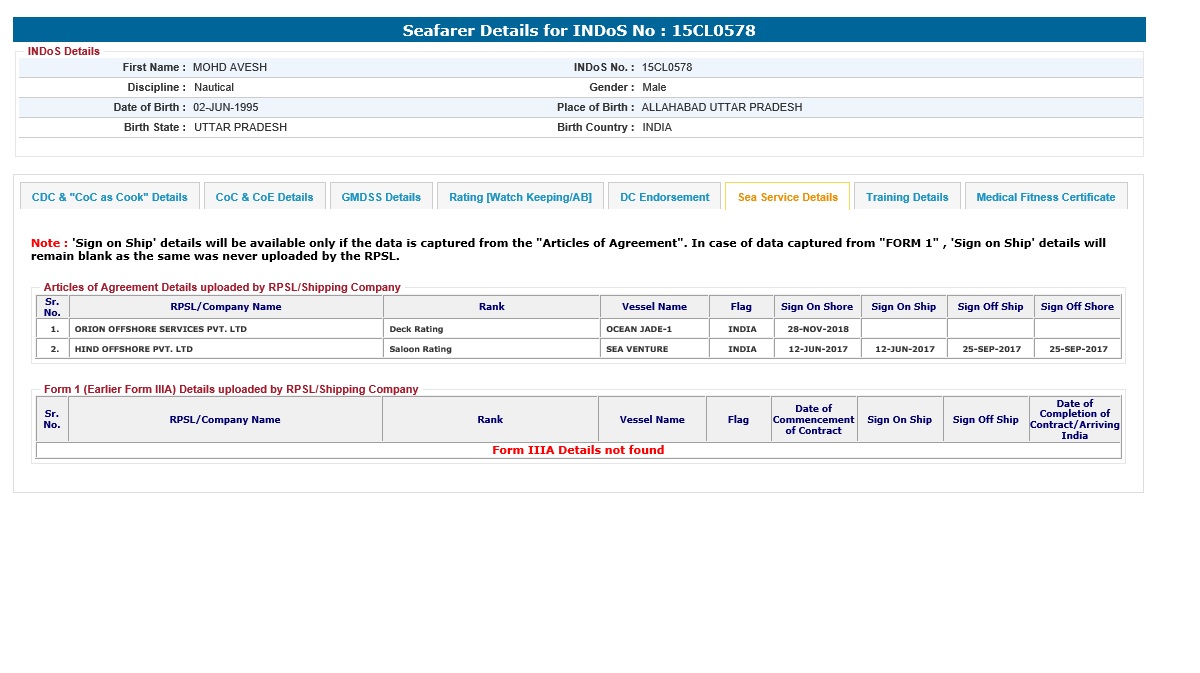This screenshot has width=1200, height=673.
Task: Click the Saloon Rating rank cell
Action: (420, 349)
